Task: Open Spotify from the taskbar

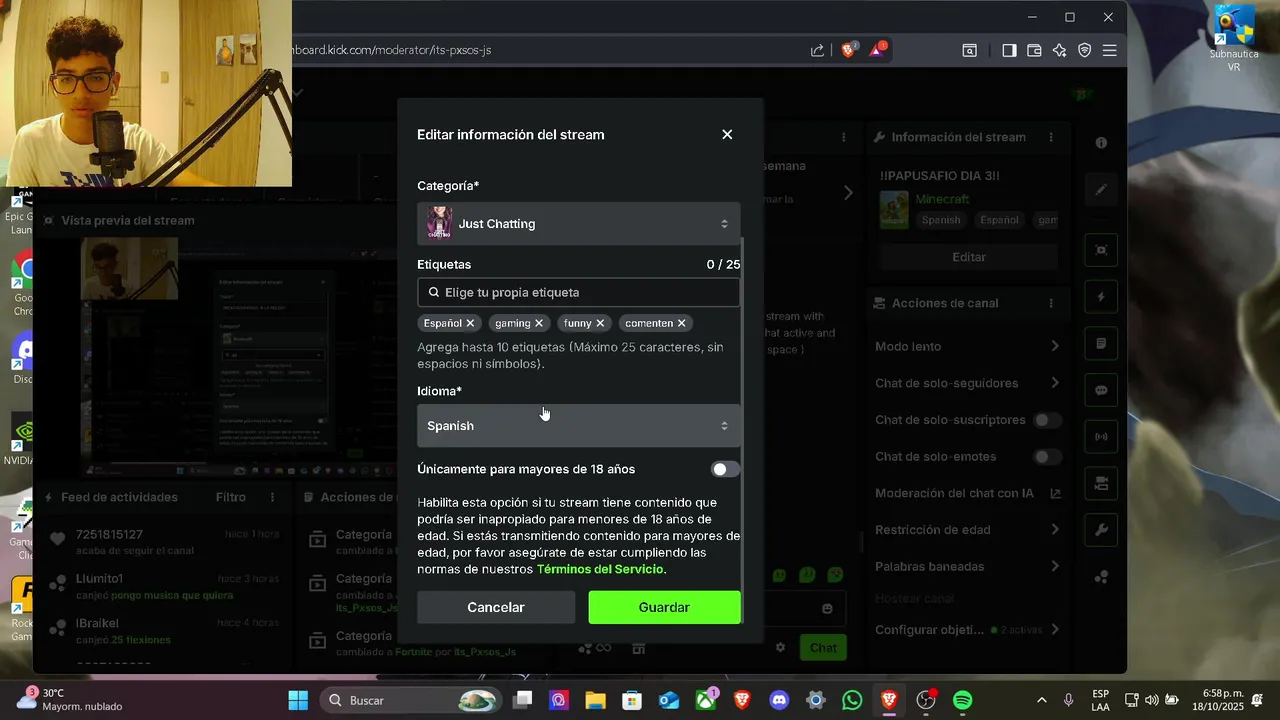Action: coord(962,700)
